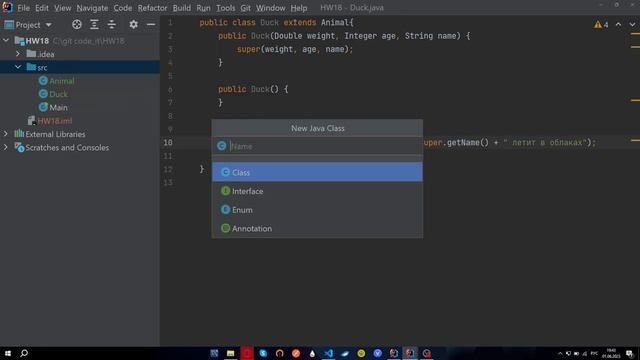Choose Class in New Java Class list
This screenshot has height=360, width=640.
click(317, 172)
